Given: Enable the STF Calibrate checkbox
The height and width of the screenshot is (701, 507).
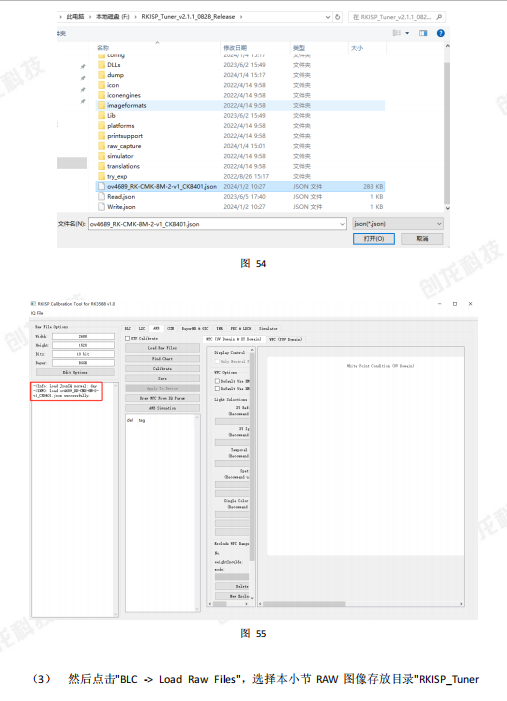Looking at the screenshot, I should [x=127, y=338].
